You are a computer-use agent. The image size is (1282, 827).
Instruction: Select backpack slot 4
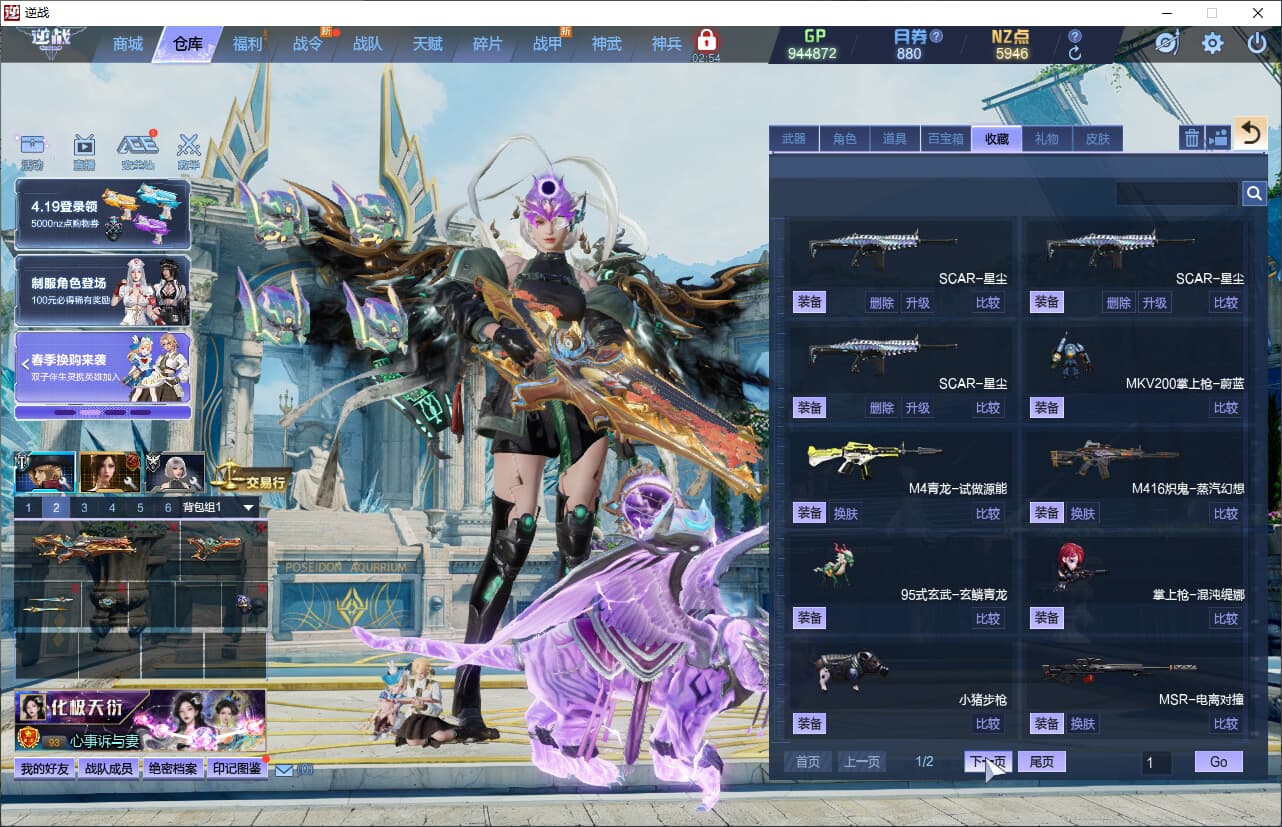click(112, 508)
